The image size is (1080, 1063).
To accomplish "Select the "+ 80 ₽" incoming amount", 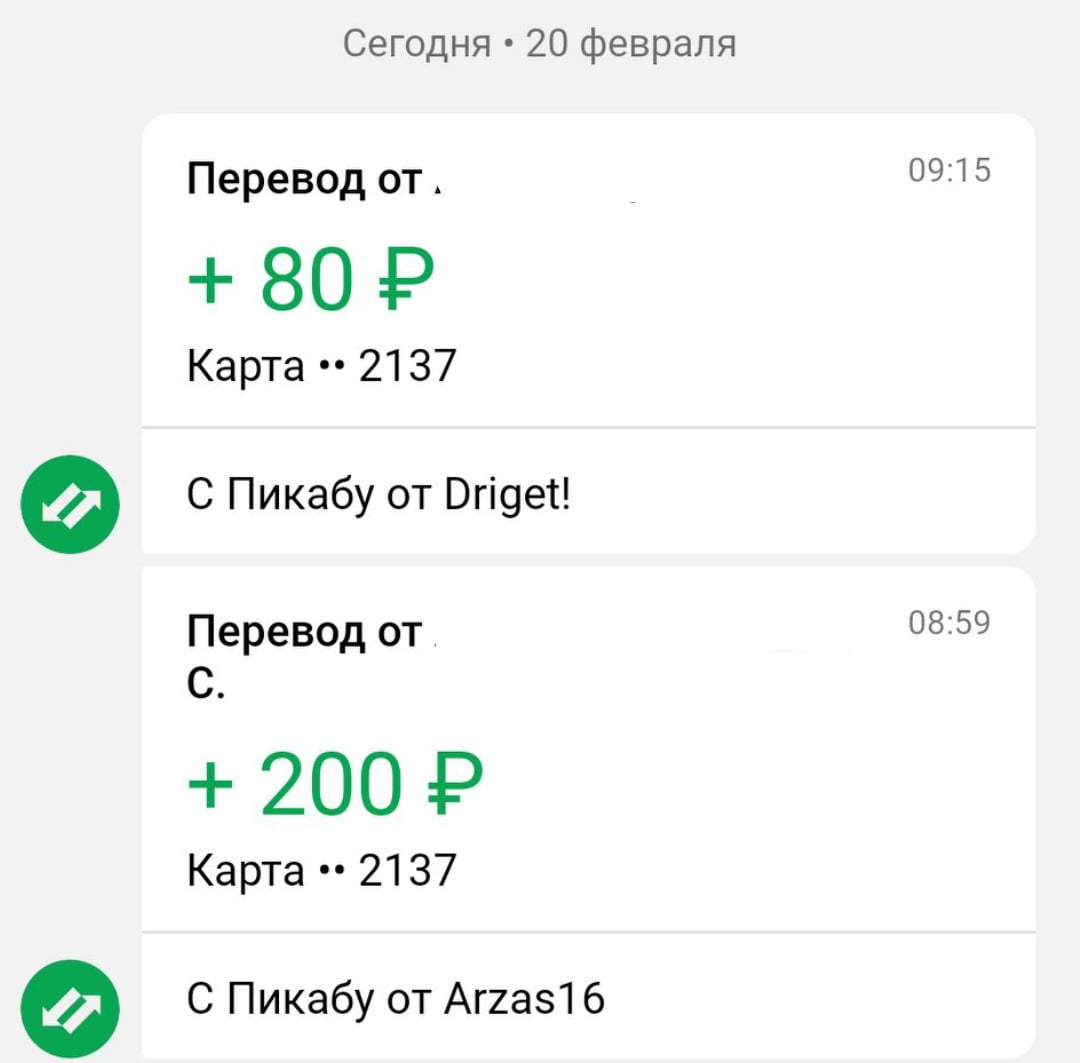I will point(310,282).
